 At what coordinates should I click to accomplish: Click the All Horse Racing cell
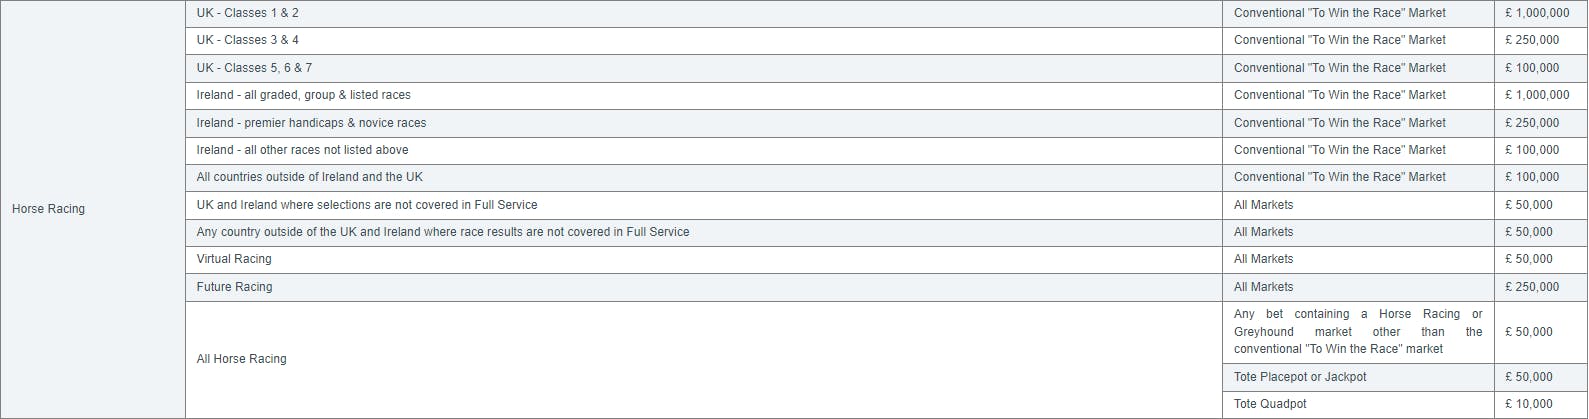704,359
